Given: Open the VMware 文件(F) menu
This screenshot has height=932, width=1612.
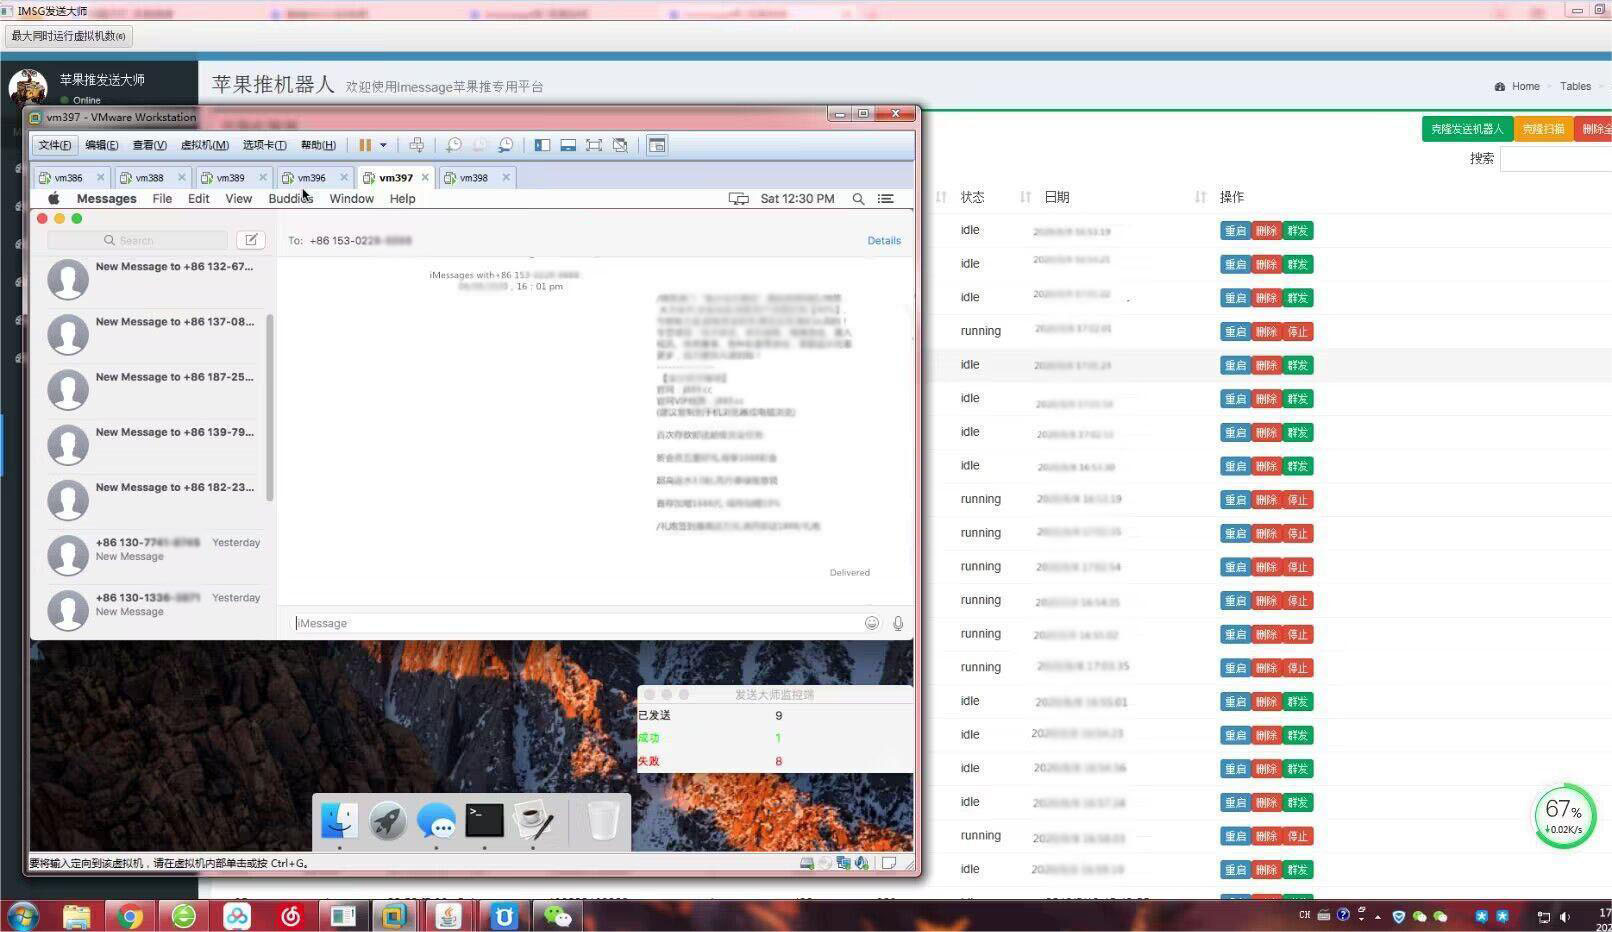Looking at the screenshot, I should click(55, 145).
